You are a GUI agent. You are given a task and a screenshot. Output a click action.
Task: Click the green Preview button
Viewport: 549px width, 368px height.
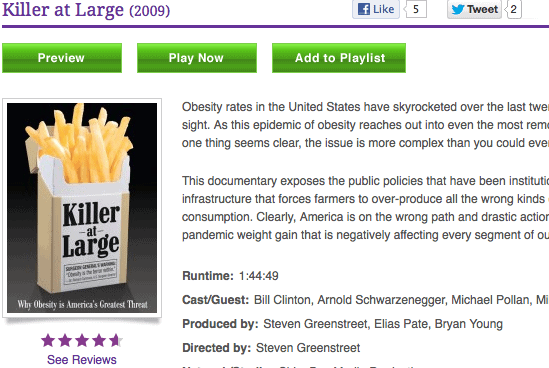click(x=62, y=58)
